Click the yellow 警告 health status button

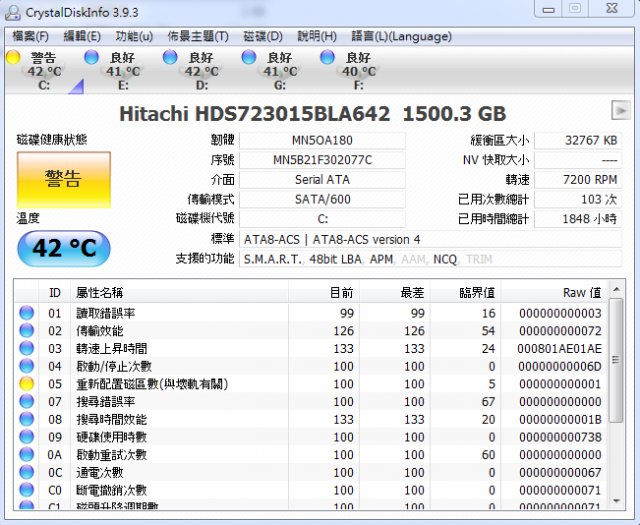(x=64, y=180)
